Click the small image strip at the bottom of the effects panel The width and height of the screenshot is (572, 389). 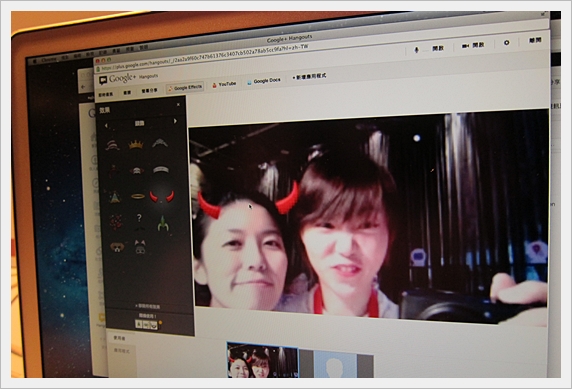(146, 324)
